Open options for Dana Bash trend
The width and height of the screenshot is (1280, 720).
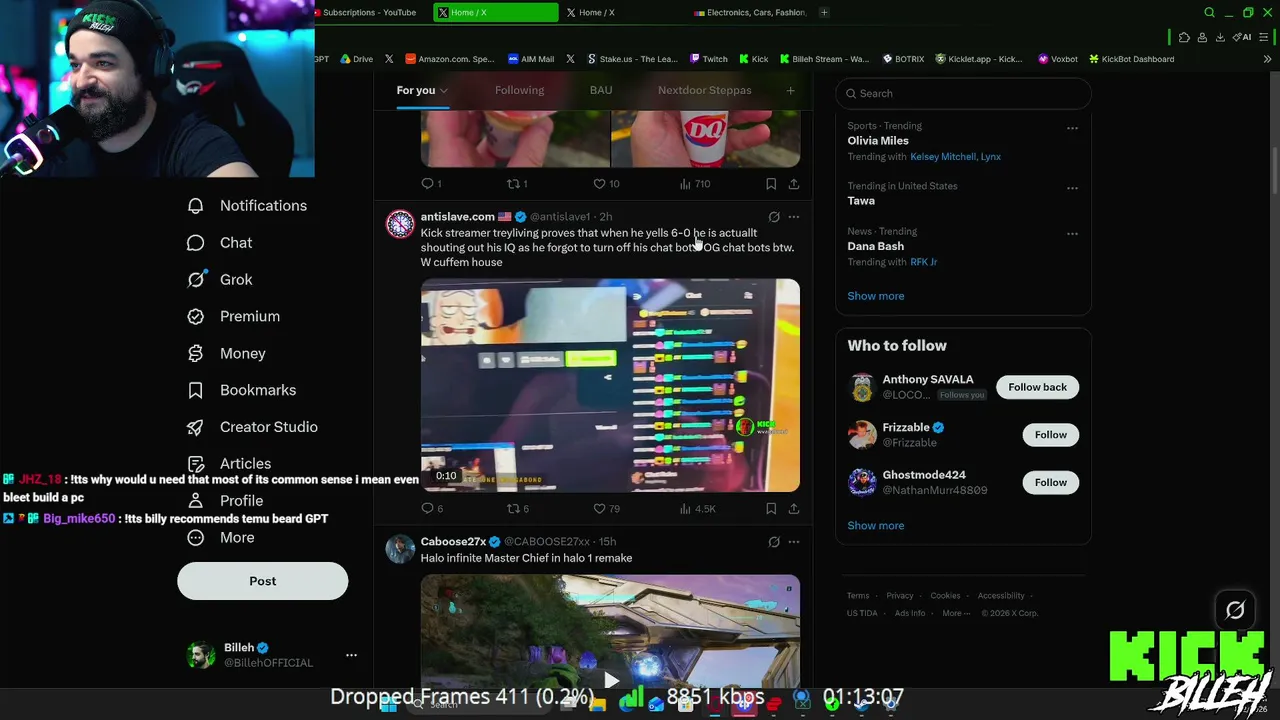(x=1072, y=234)
